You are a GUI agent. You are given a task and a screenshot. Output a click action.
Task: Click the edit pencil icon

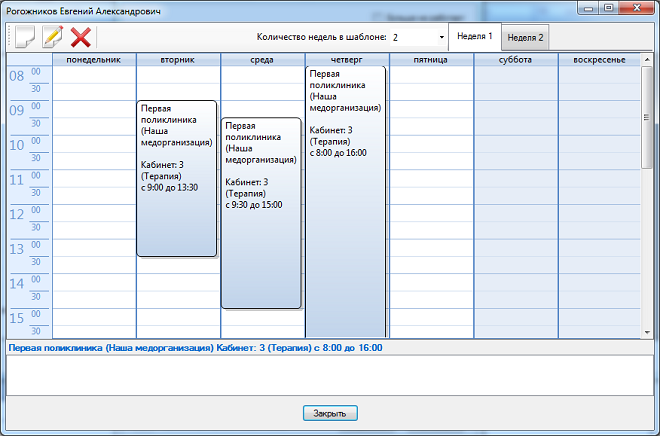click(x=53, y=37)
